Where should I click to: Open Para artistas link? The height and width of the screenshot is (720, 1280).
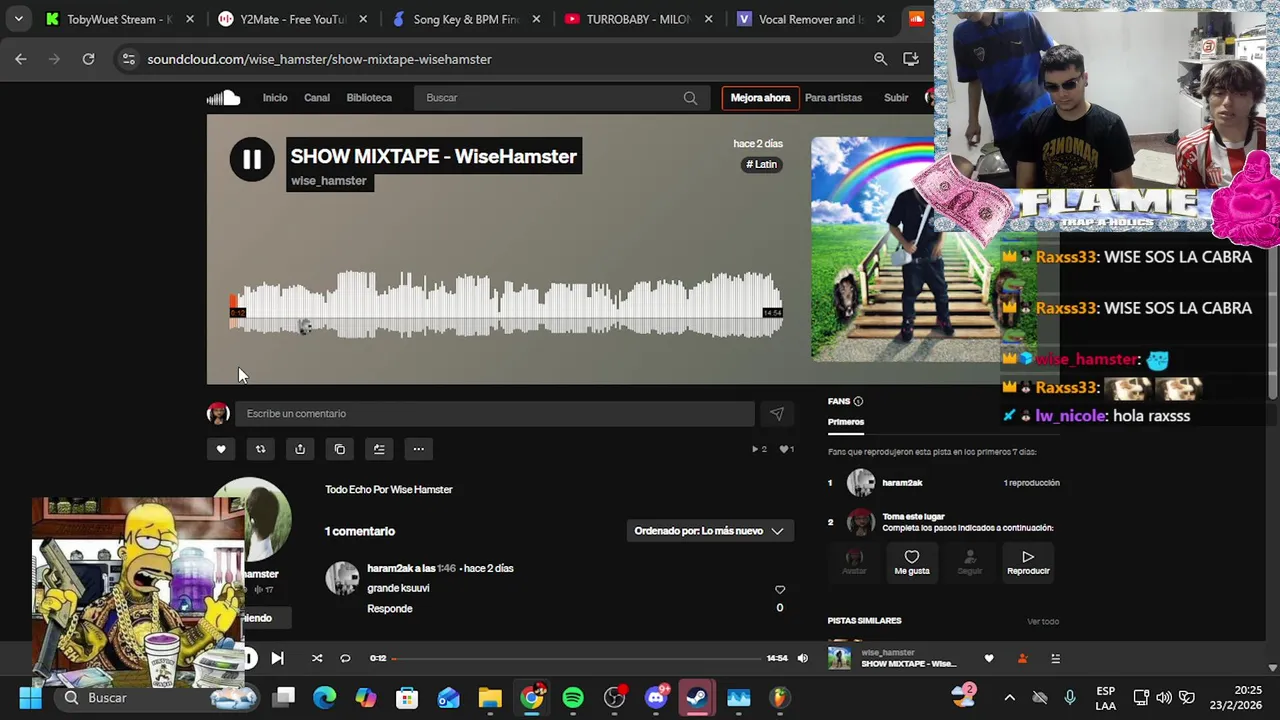point(833,98)
